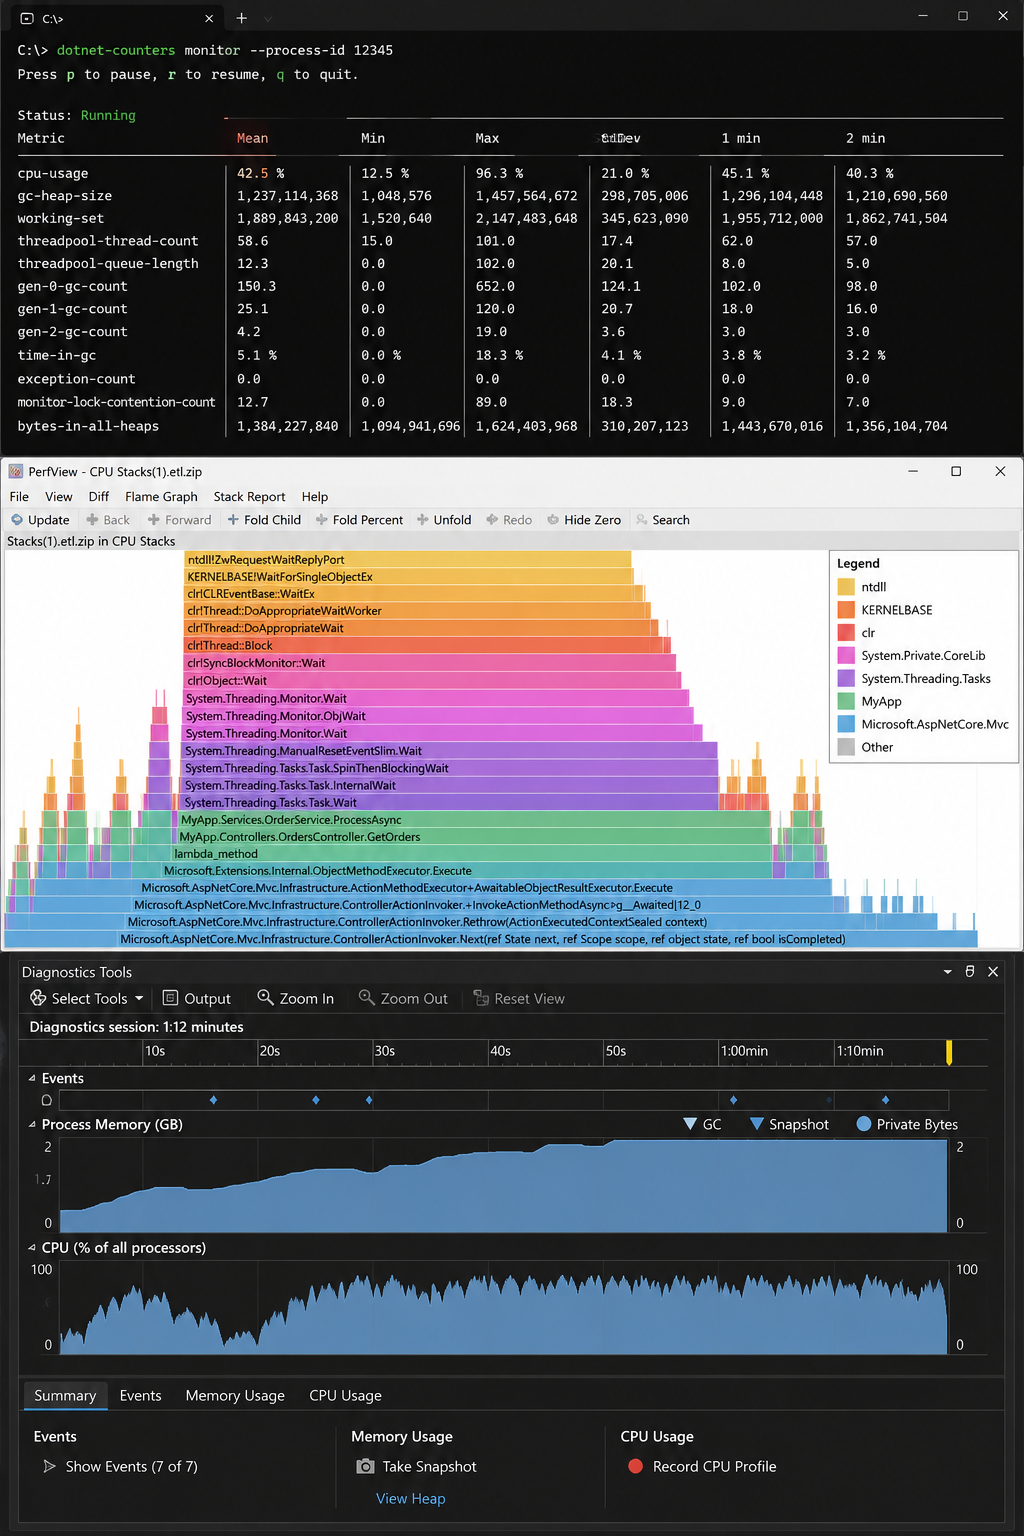Click the PerfView app icon in title bar
Viewport: 1024px width, 1536px height.
click(16, 471)
